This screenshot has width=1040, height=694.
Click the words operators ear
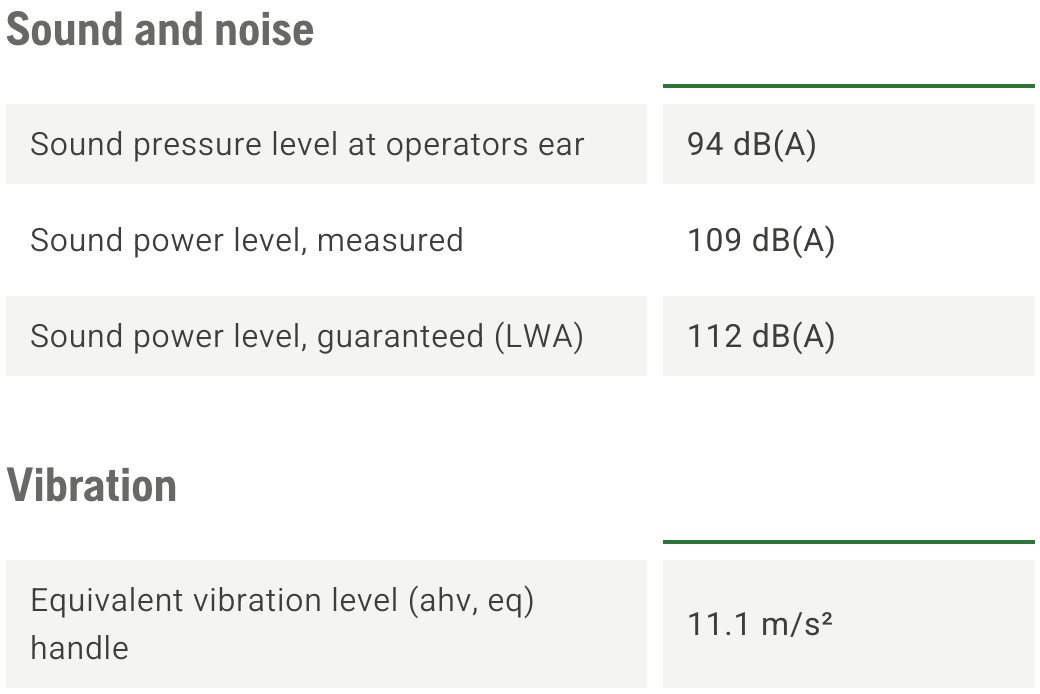point(485,145)
